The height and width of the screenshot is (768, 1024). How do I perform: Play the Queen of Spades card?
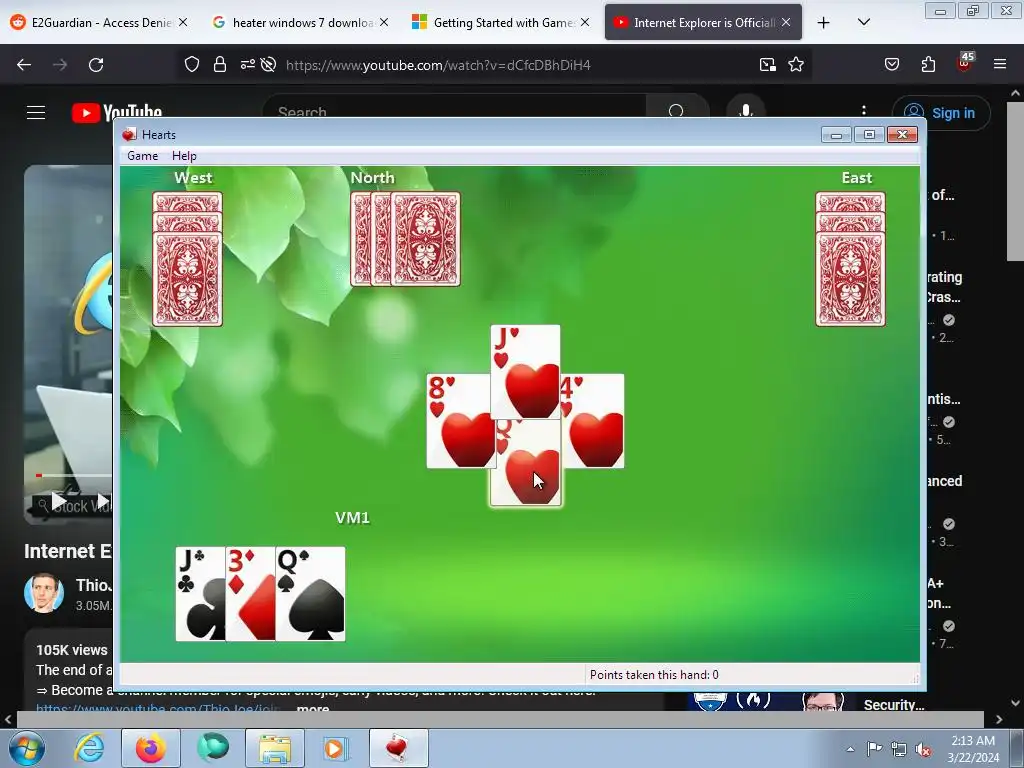coord(310,594)
